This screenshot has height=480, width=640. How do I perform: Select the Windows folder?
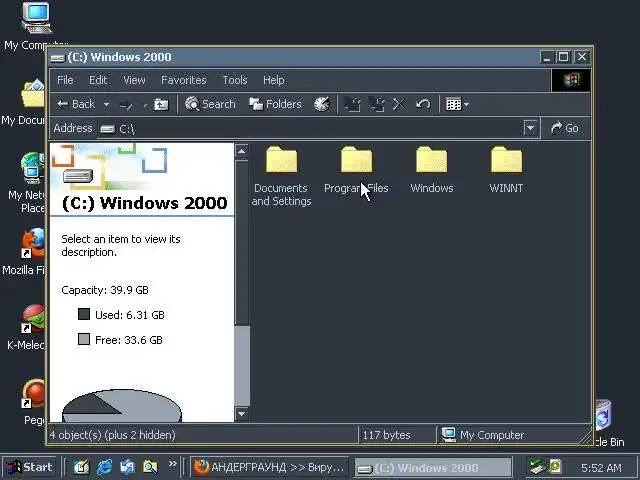[431, 170]
